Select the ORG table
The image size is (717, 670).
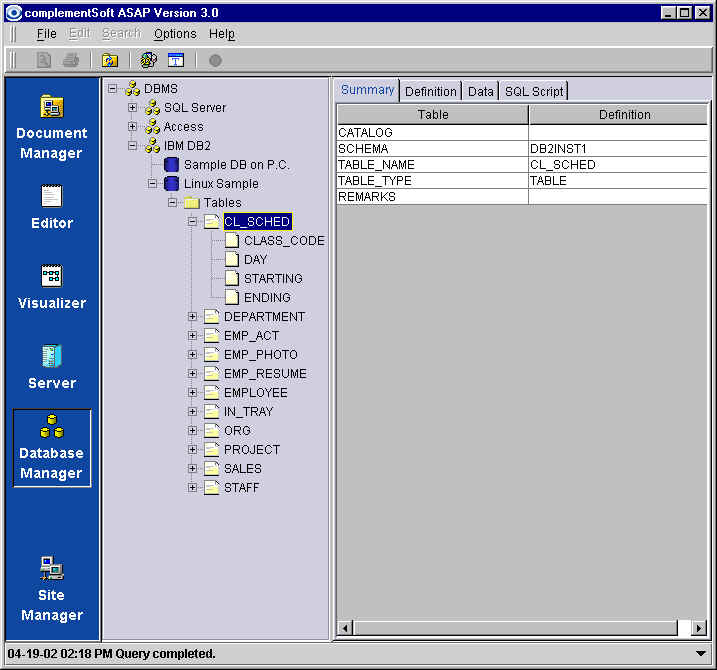(237, 430)
